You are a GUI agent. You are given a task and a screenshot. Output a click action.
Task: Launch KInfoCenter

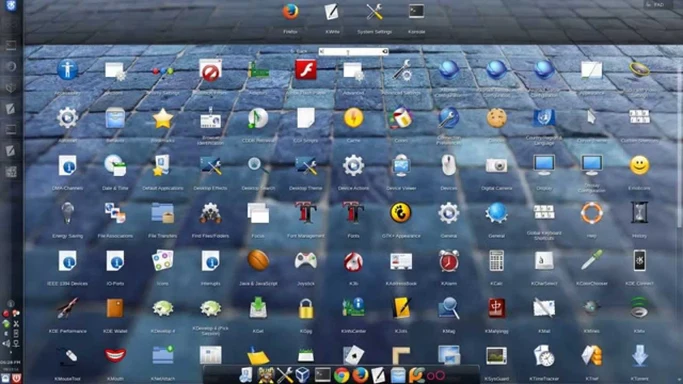click(x=353, y=309)
